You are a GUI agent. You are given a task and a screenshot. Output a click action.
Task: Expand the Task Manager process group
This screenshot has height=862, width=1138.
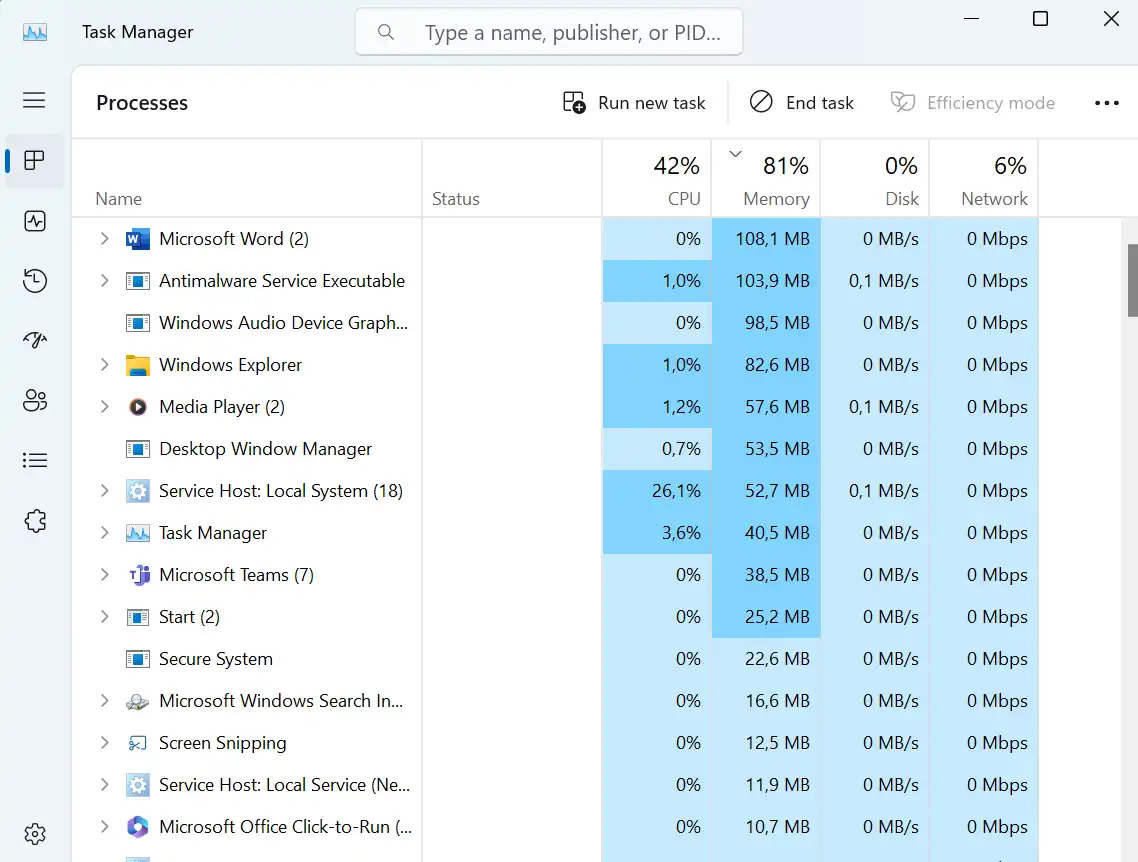(x=105, y=533)
